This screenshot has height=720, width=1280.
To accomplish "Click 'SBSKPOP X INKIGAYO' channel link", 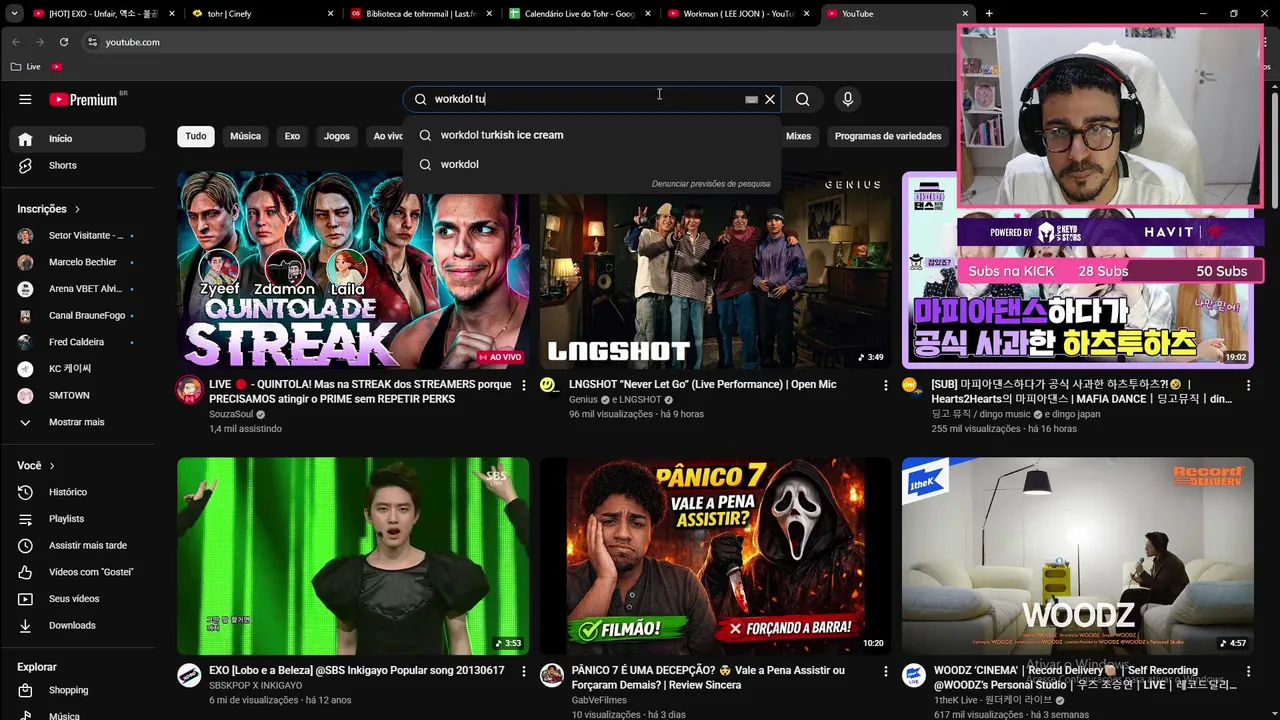I will 255,685.
